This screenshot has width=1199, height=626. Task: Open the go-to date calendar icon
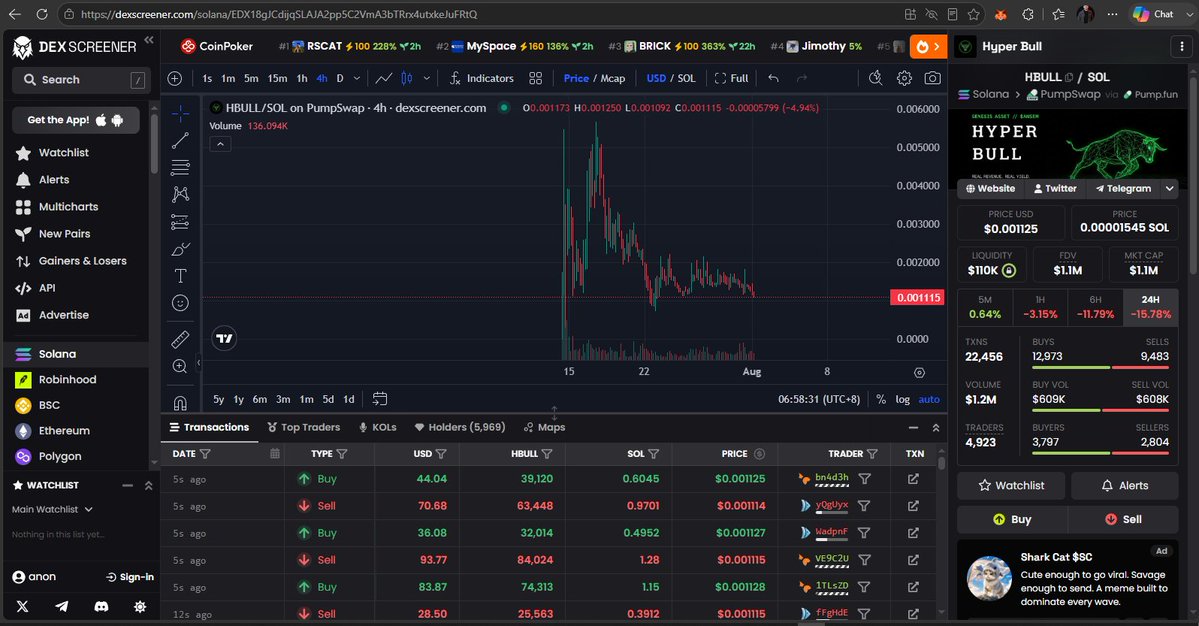[379, 399]
